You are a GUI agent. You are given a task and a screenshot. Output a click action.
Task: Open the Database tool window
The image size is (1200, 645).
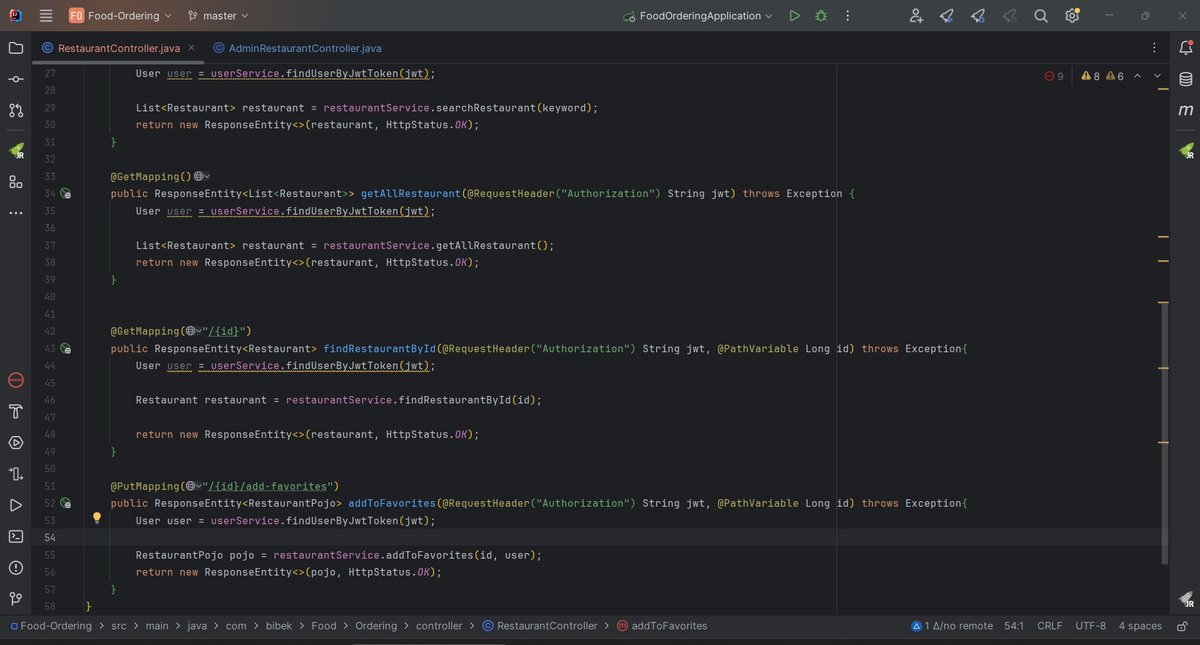coord(1186,79)
